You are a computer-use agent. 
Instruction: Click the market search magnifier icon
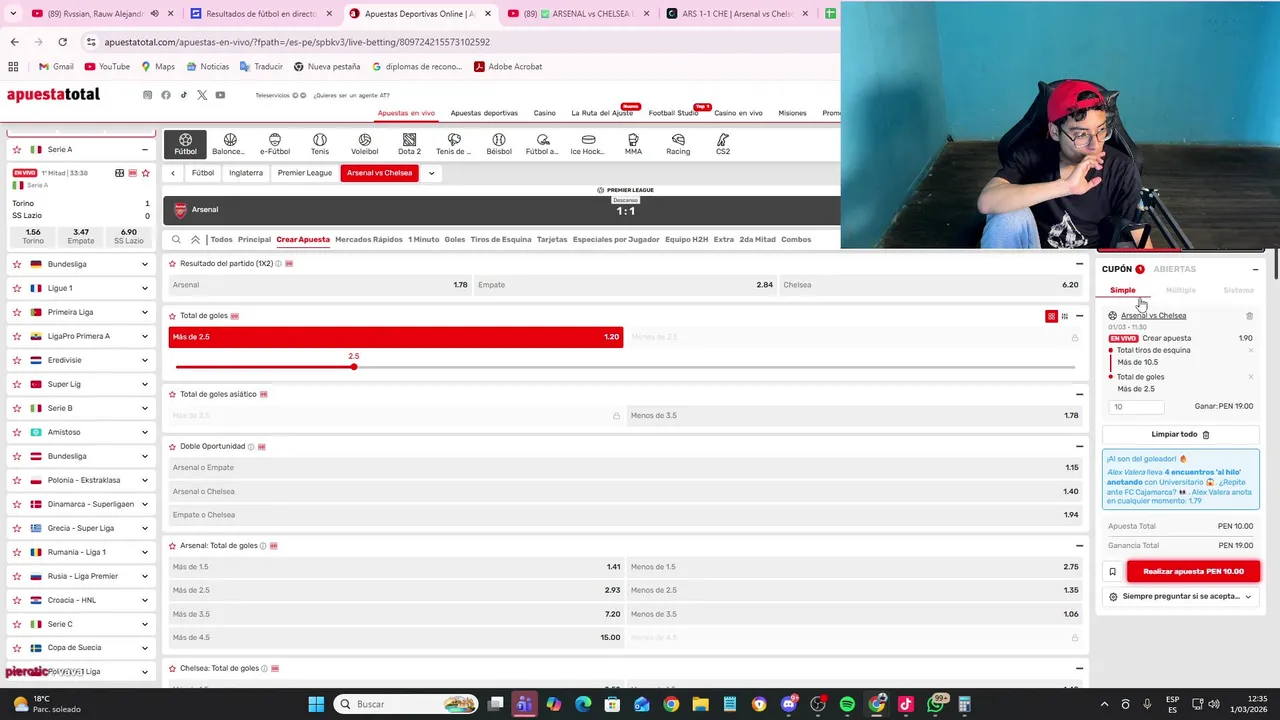click(176, 240)
